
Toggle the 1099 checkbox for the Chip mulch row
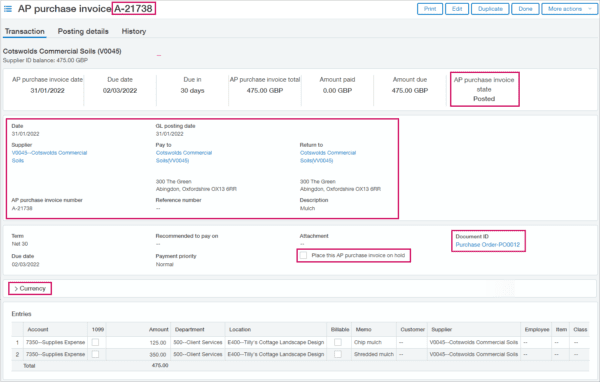point(96,342)
